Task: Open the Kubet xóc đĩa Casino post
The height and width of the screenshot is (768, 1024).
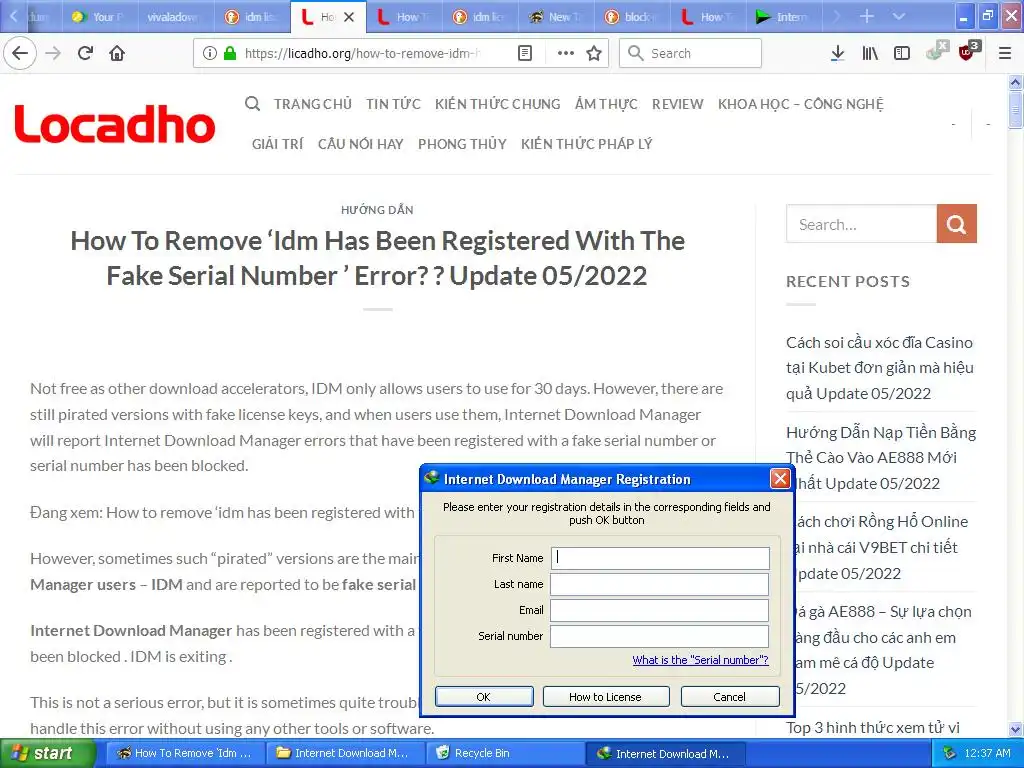Action: (x=880, y=368)
